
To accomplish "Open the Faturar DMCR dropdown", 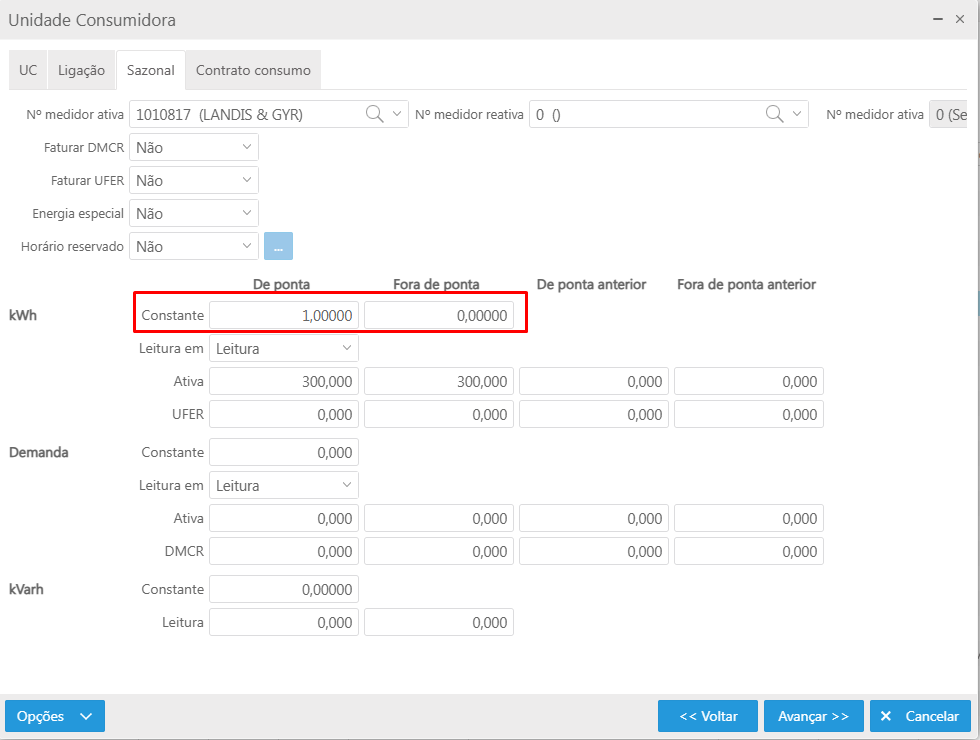I will (x=194, y=147).
